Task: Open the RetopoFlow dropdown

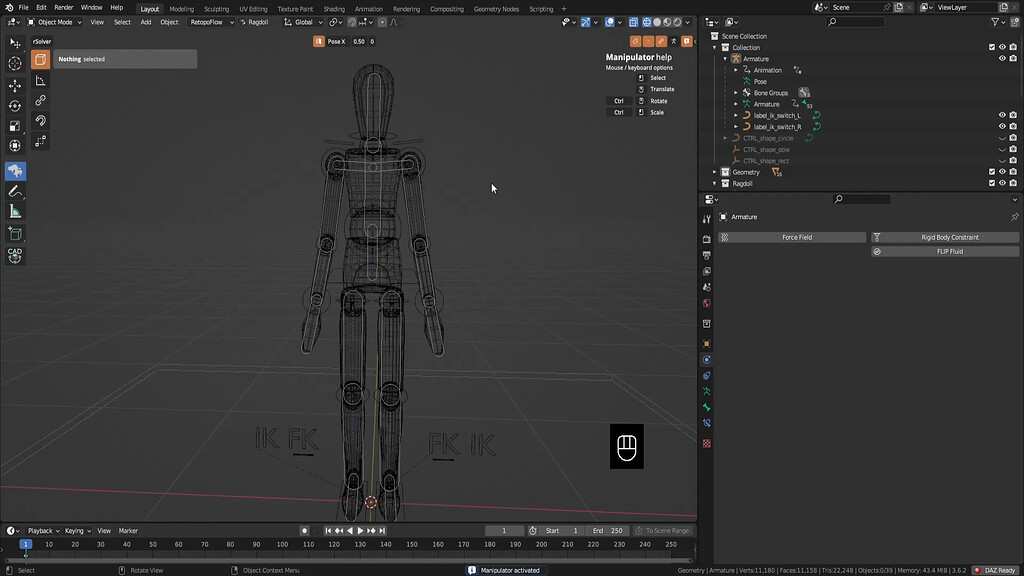Action: pyautogui.click(x=211, y=22)
